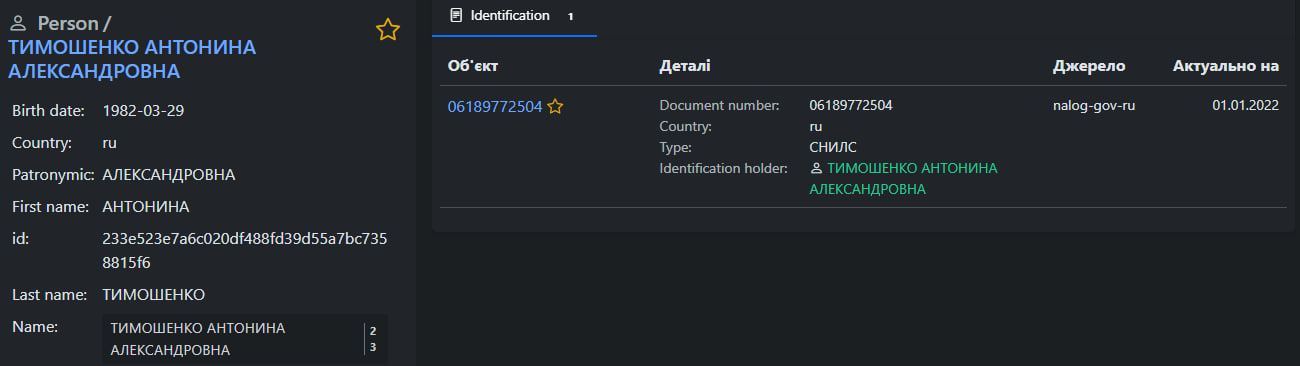
Task: Sort by the Джерело column header
Action: click(1089, 66)
